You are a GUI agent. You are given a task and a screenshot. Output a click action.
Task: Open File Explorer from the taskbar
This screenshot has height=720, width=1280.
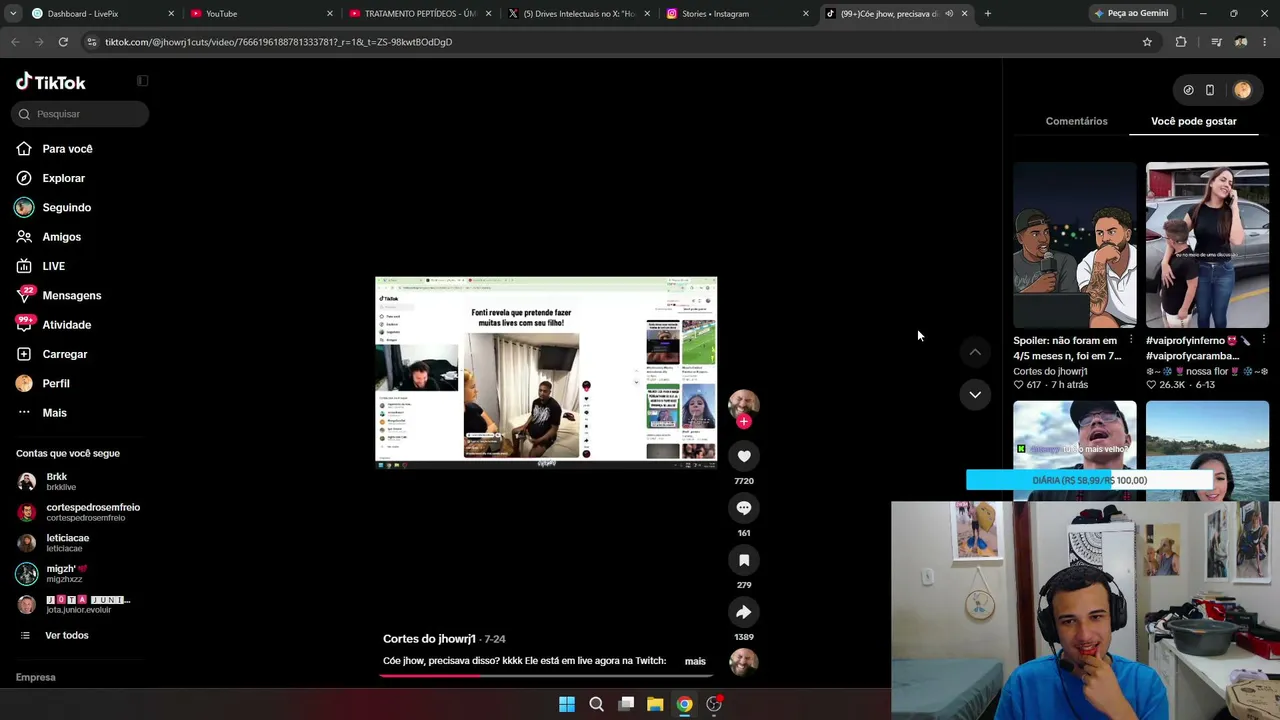coord(655,704)
